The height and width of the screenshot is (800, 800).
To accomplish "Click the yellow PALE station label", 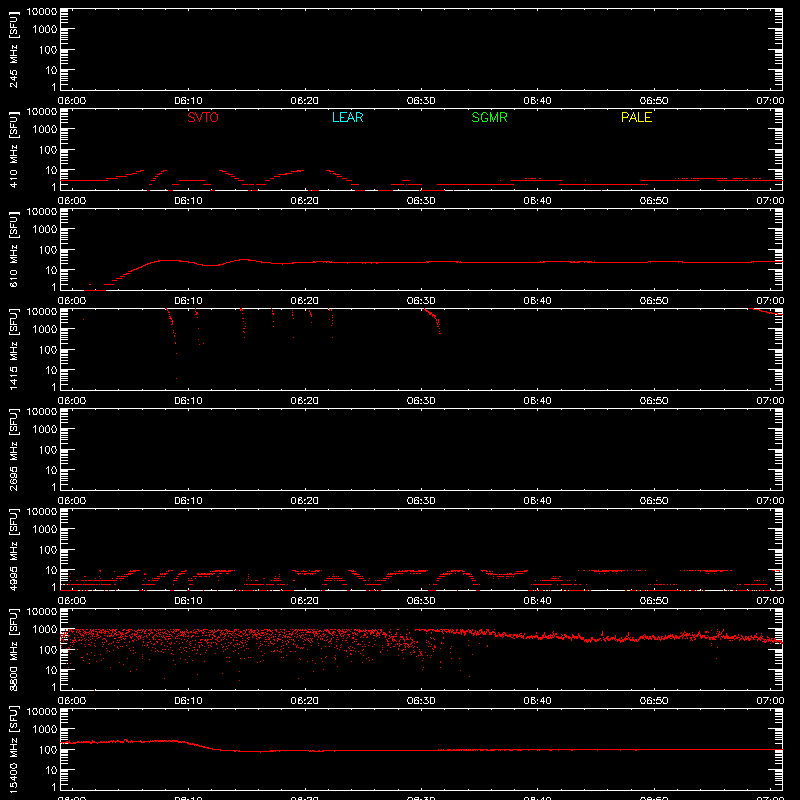I will point(636,117).
